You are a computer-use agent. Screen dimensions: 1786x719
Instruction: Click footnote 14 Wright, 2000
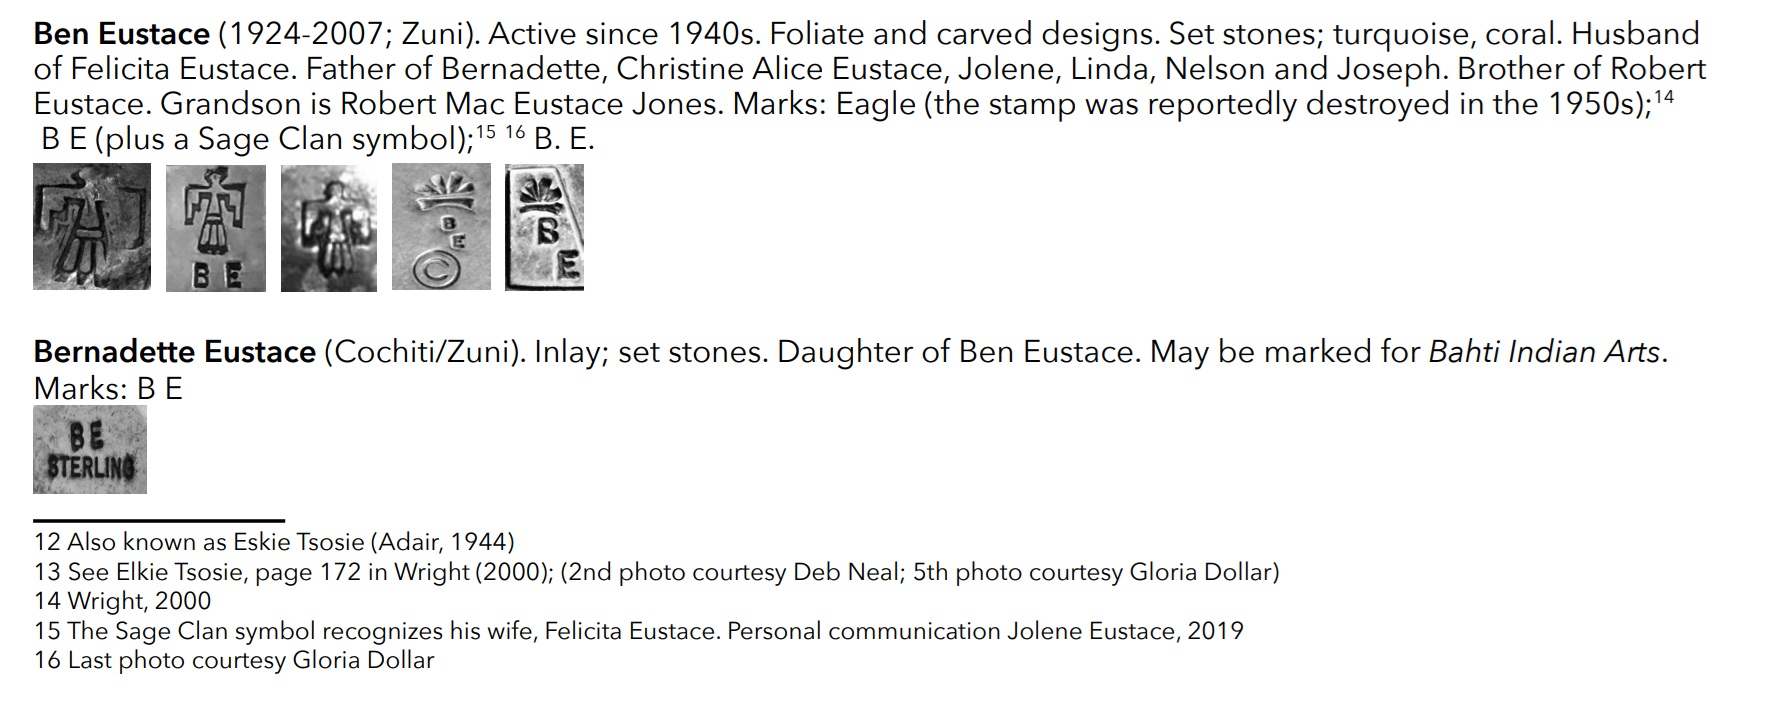click(123, 601)
